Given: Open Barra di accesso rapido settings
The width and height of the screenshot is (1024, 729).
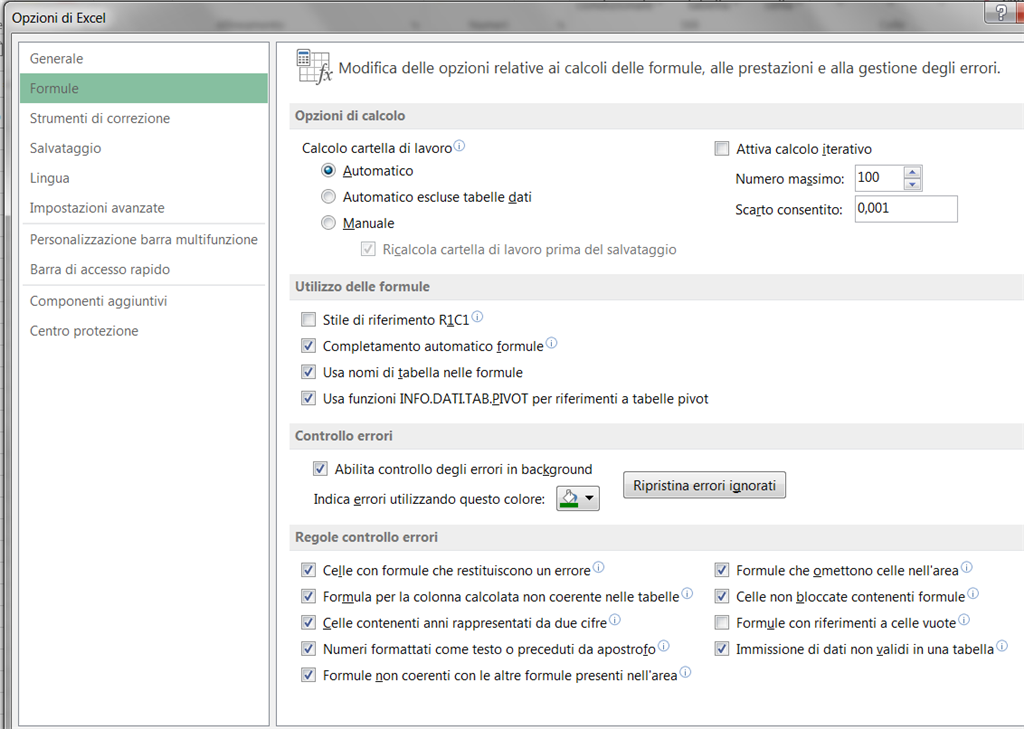Looking at the screenshot, I should coord(144,269).
